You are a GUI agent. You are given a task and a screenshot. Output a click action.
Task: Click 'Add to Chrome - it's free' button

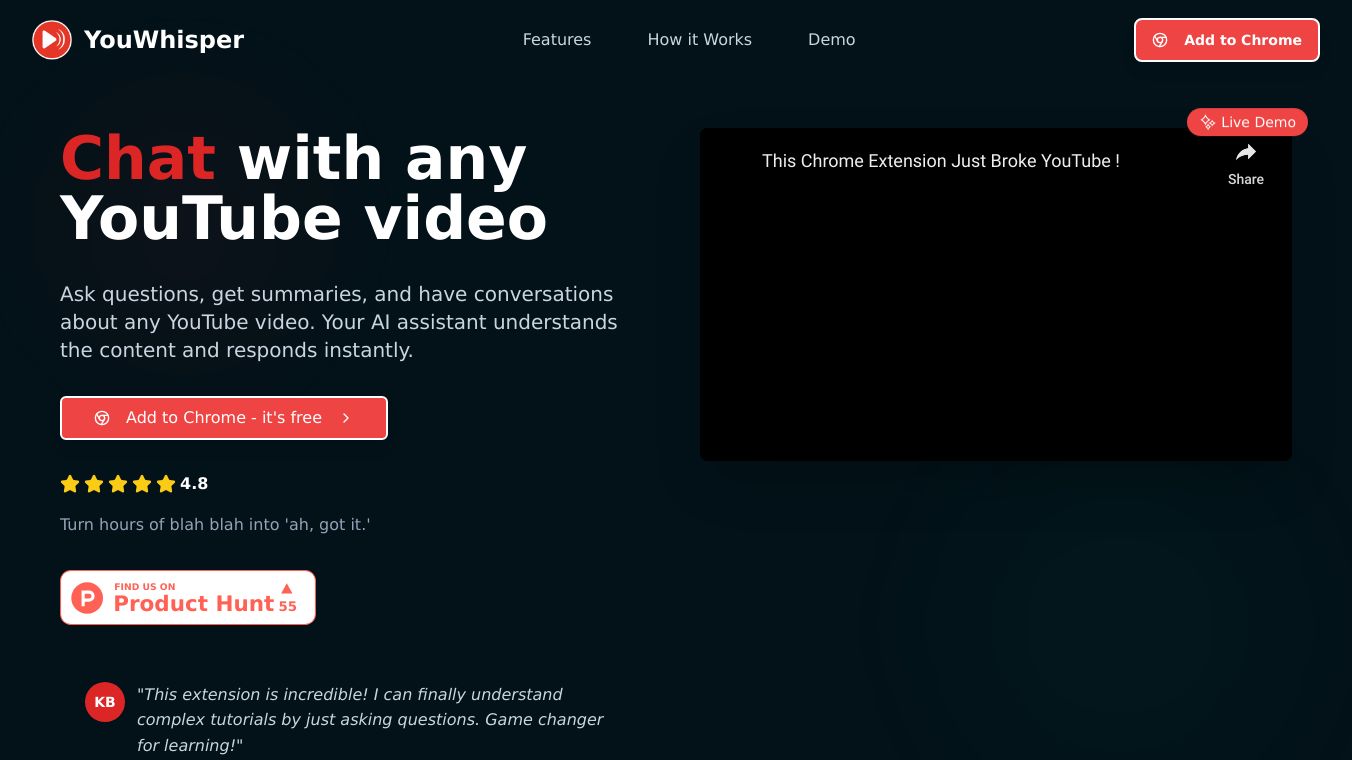(x=224, y=418)
